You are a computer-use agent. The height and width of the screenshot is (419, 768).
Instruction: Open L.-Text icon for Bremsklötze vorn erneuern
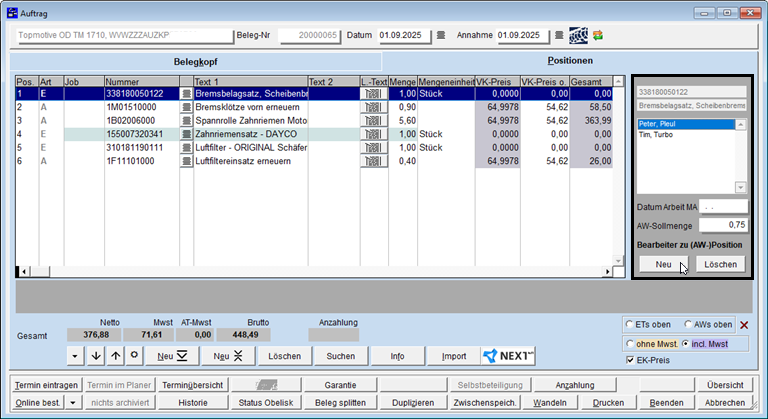tap(374, 107)
